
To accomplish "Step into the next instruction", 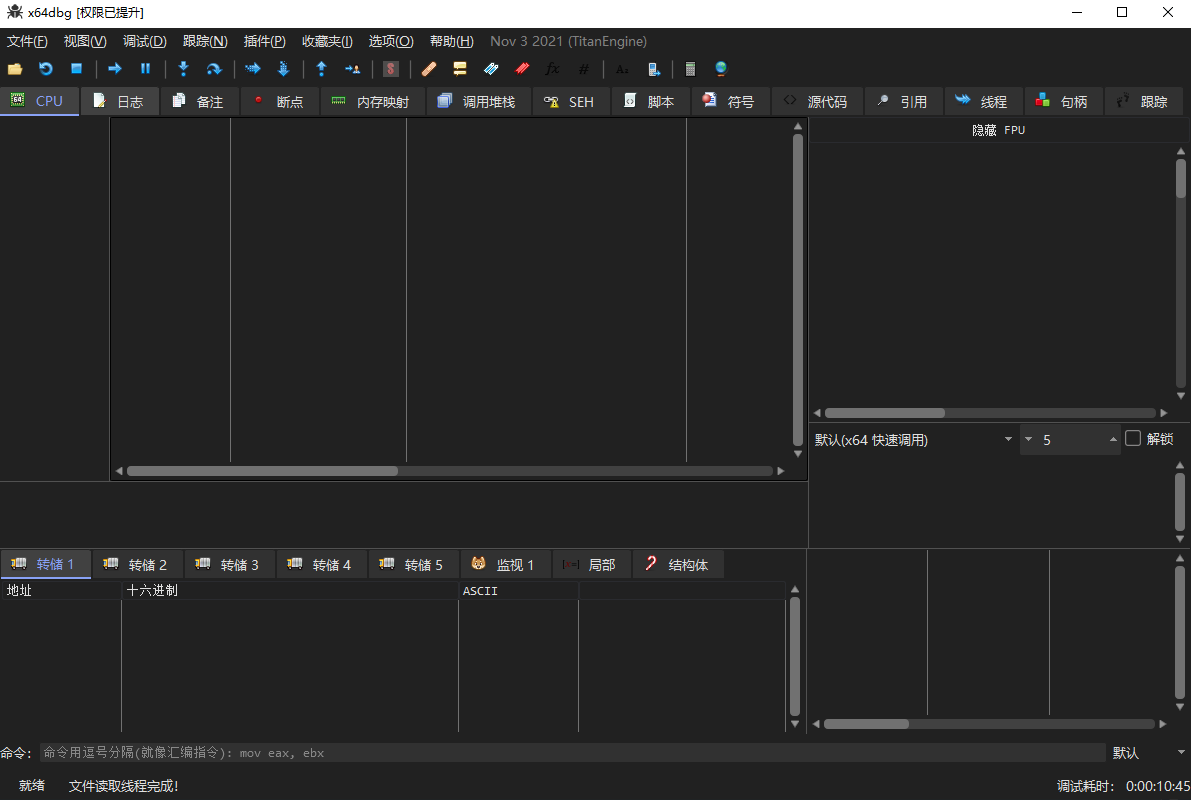I will (x=183, y=69).
